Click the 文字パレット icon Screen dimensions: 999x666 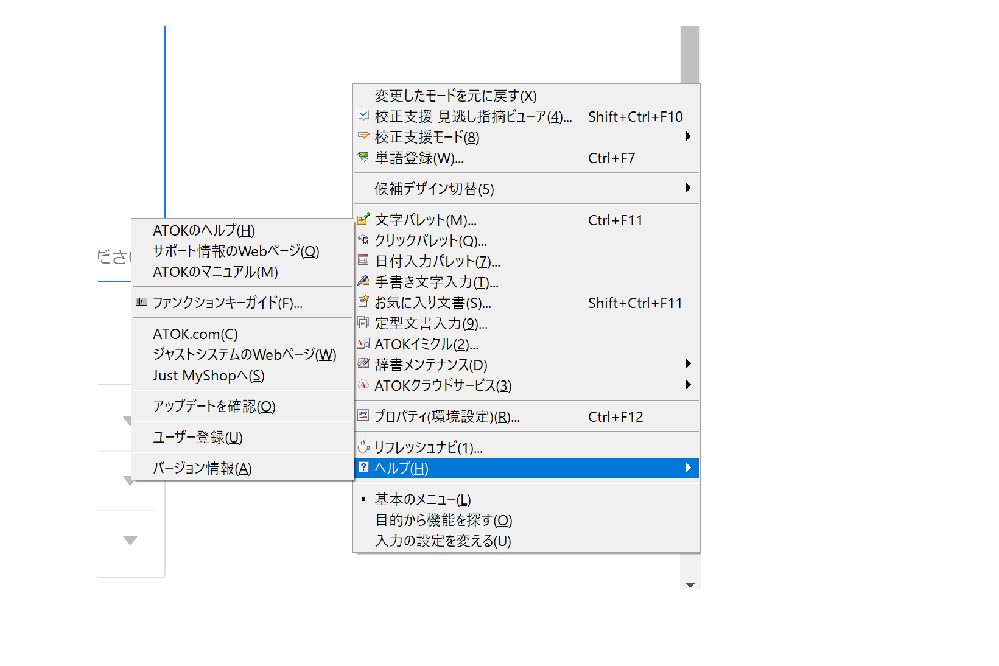pos(364,220)
